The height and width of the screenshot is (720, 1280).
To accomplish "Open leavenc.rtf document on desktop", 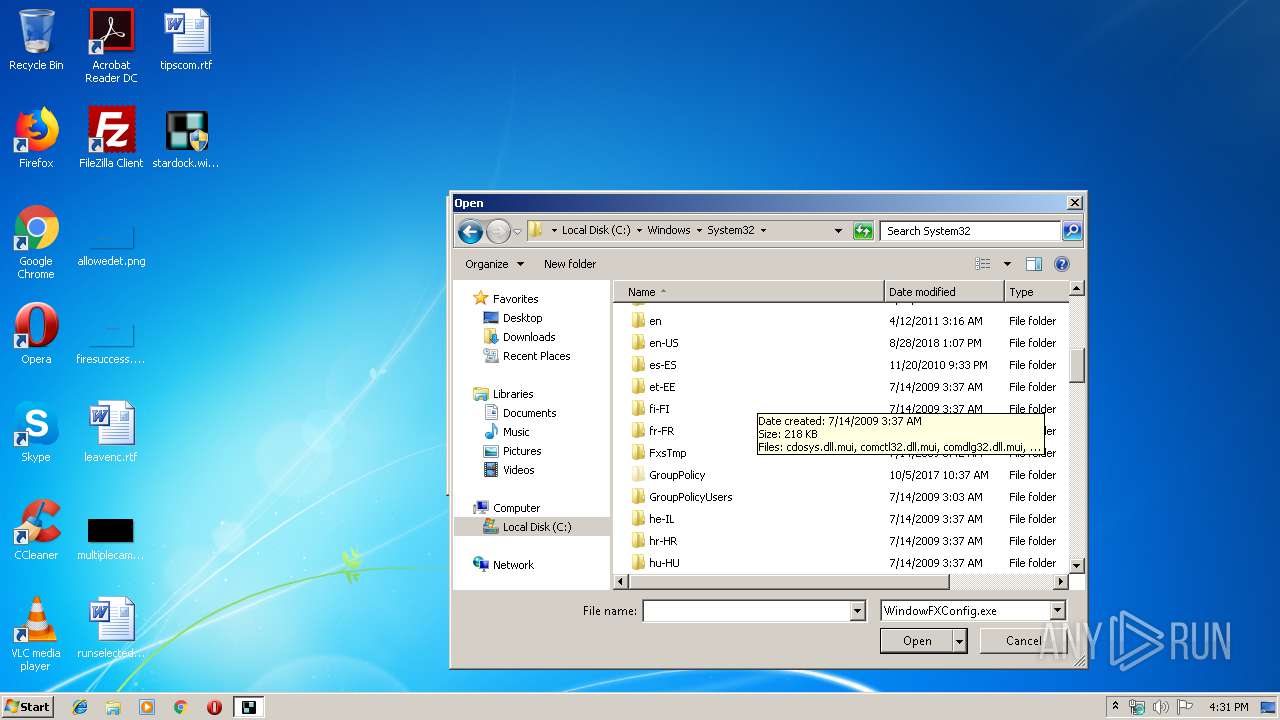I will tap(111, 432).
